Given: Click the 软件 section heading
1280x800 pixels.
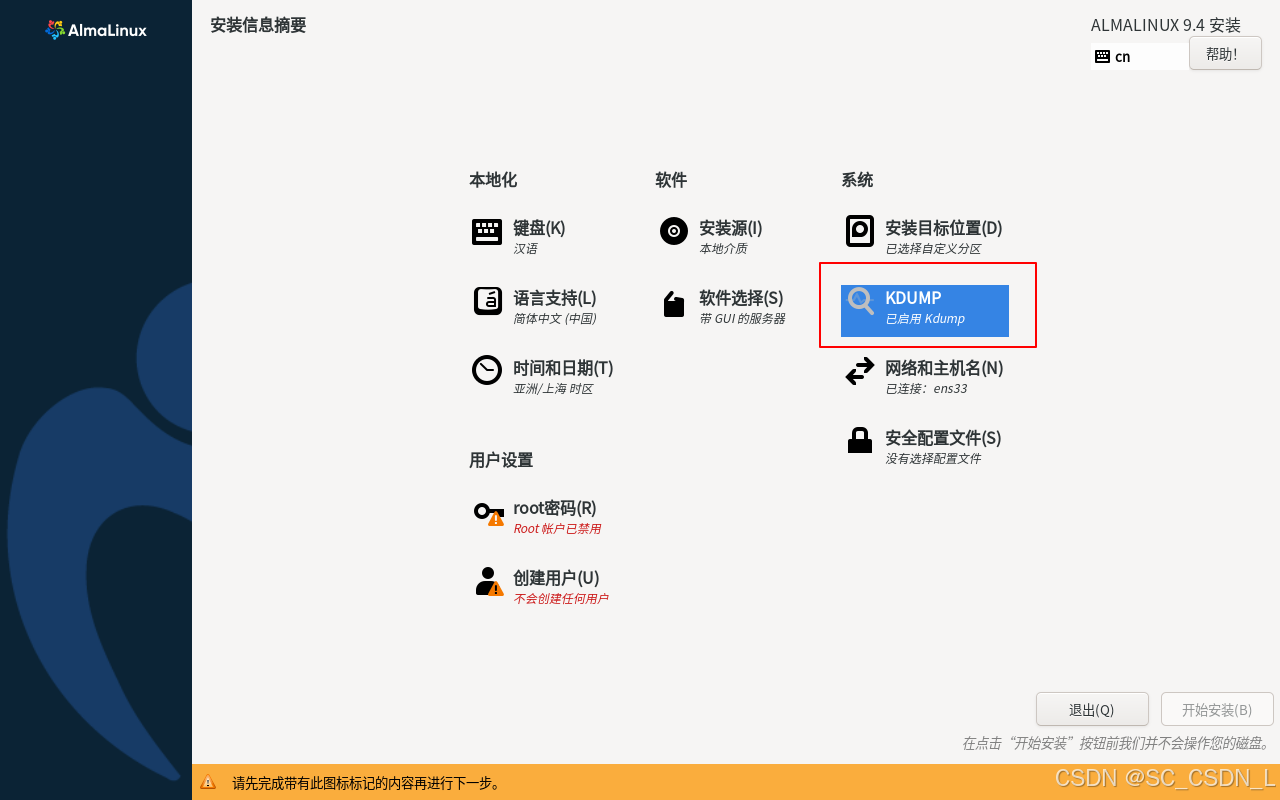Looking at the screenshot, I should (671, 180).
